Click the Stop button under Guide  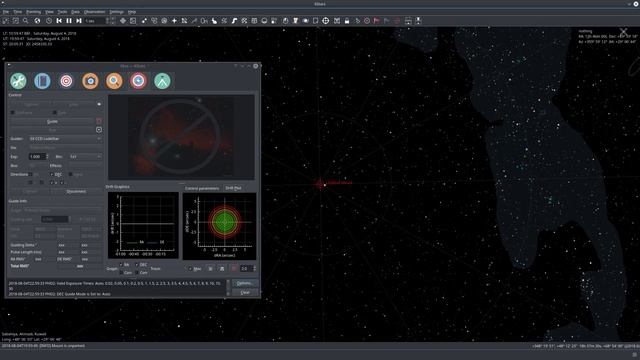click(52, 130)
